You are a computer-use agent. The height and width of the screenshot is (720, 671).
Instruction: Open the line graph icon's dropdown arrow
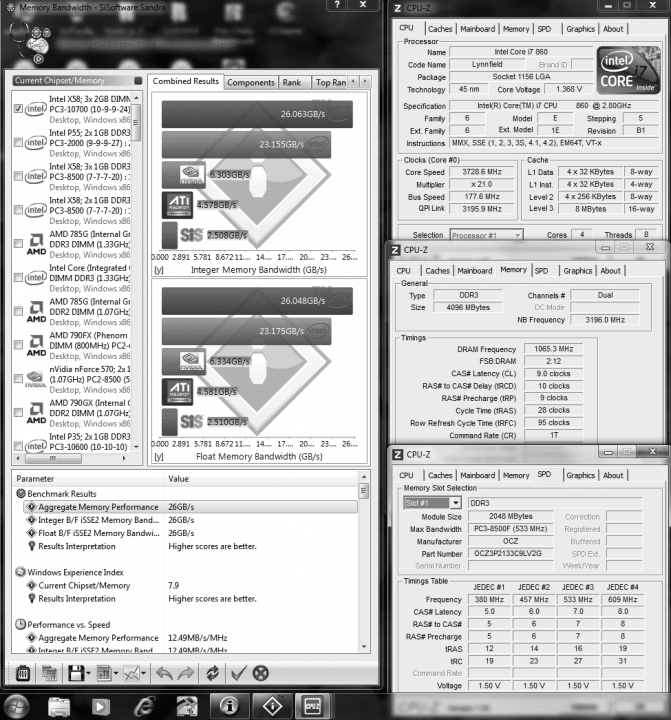point(144,674)
